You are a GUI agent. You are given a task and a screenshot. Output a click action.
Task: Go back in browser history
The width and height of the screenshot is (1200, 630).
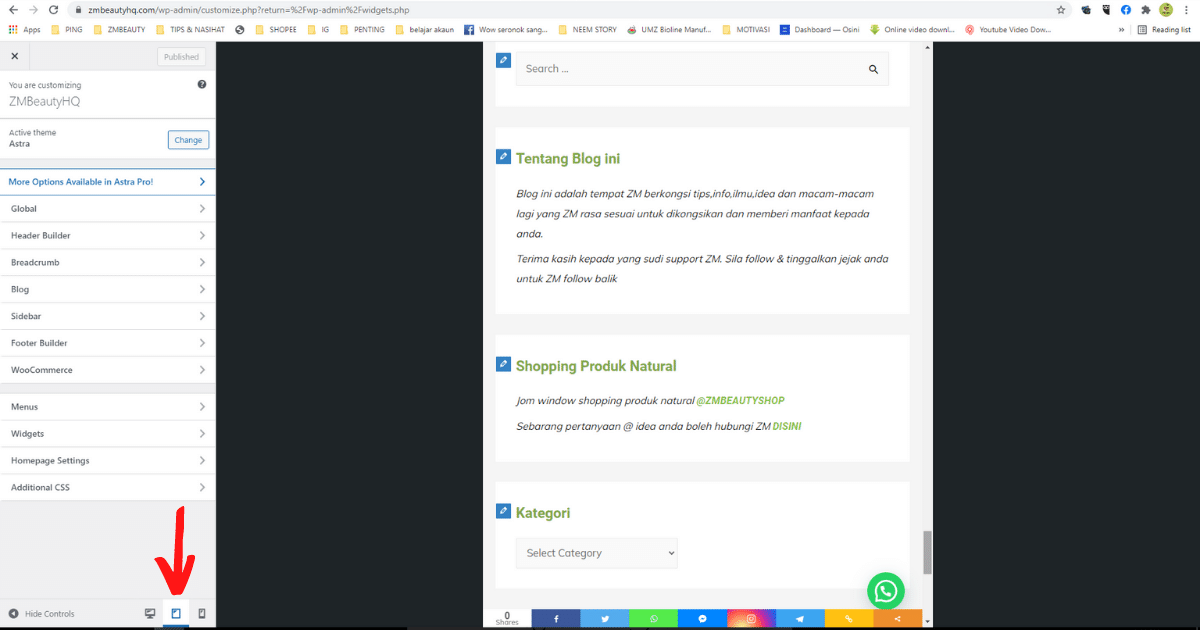(x=11, y=10)
